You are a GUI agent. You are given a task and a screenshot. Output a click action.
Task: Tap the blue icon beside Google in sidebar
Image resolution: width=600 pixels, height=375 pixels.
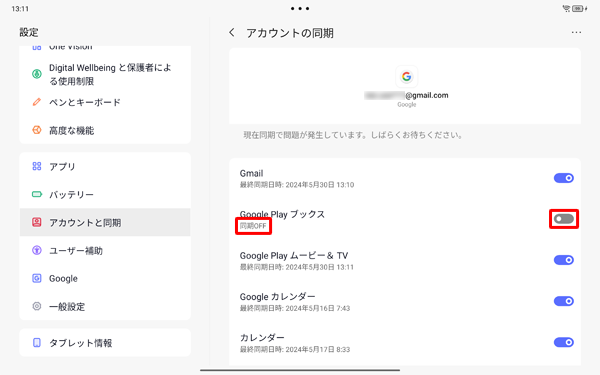tap(37, 278)
